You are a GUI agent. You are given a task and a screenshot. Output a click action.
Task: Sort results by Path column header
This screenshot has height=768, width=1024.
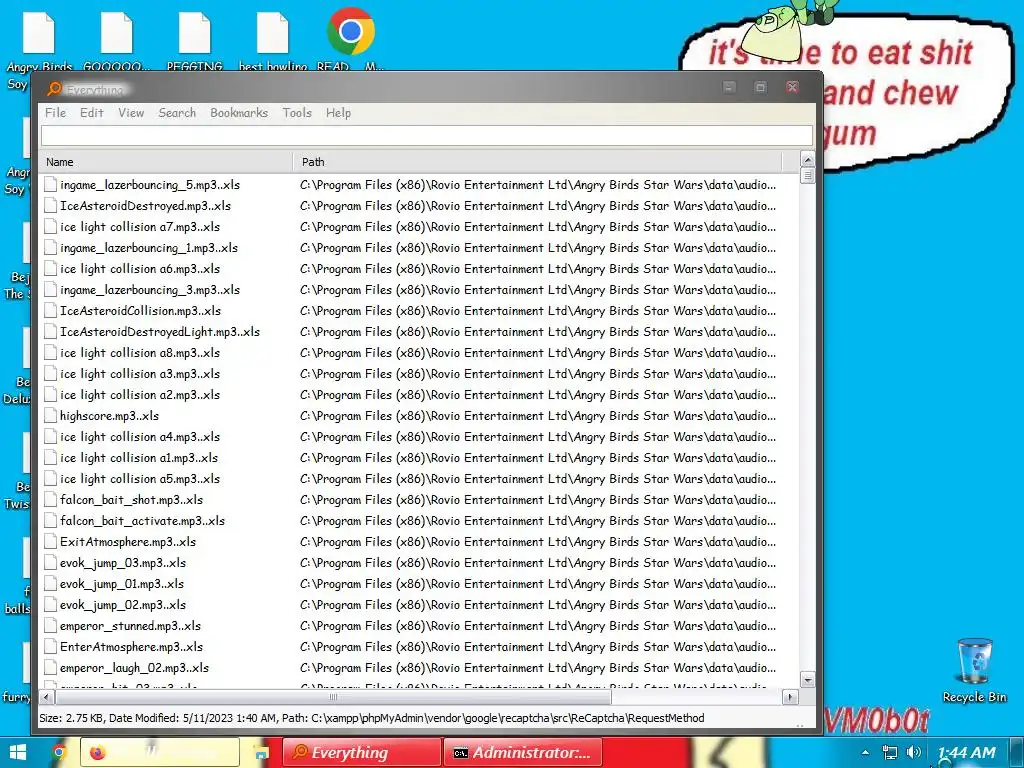(537, 162)
